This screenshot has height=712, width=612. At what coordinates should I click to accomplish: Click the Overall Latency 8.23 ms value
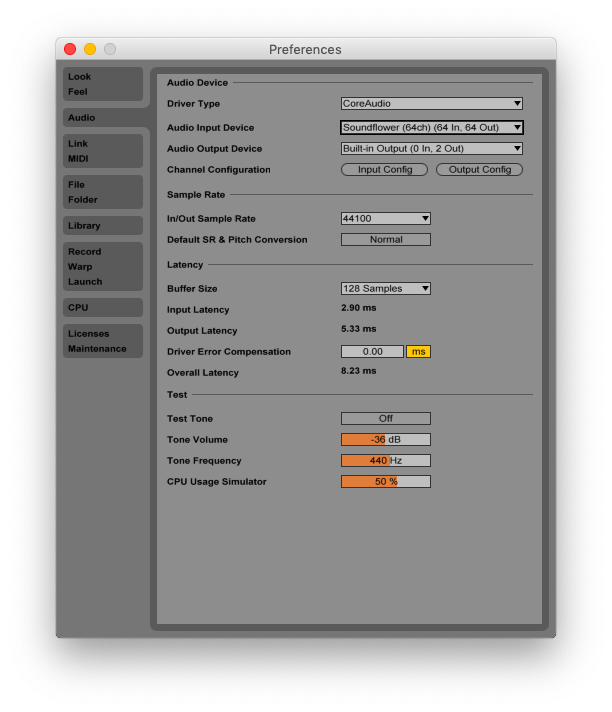click(x=359, y=371)
